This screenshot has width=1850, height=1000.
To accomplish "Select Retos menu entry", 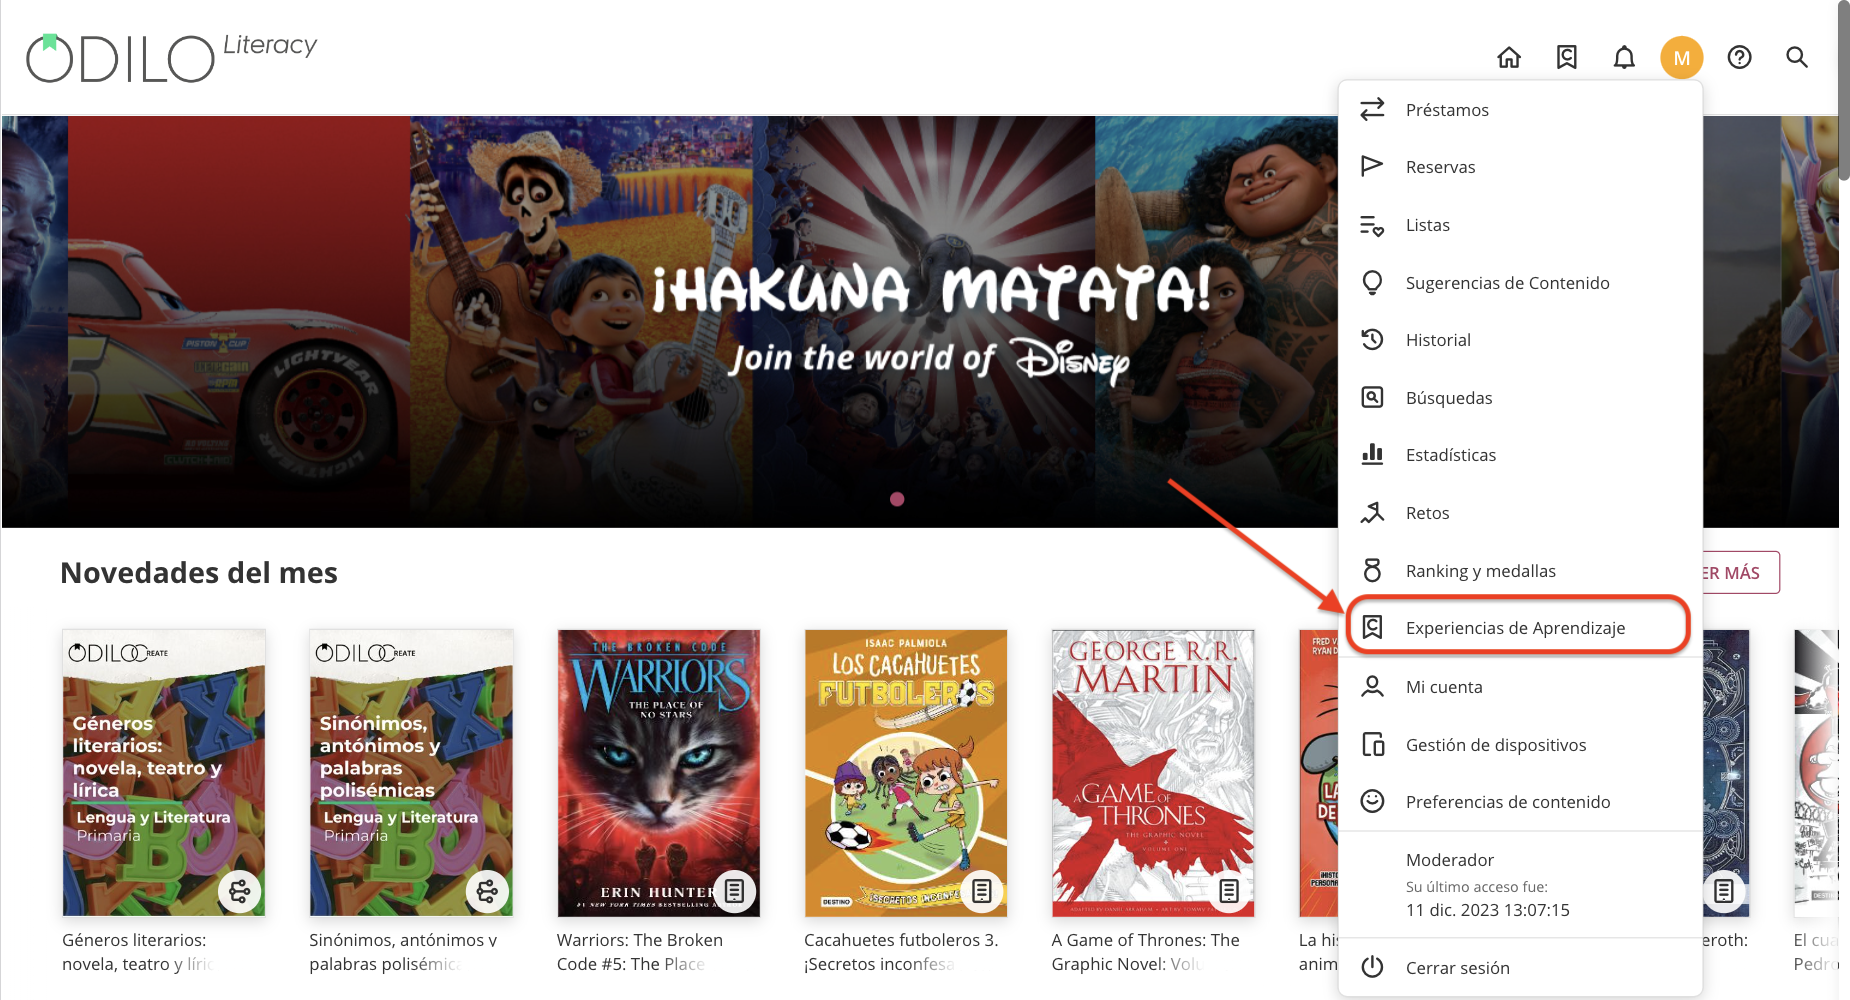I will pos(1520,512).
